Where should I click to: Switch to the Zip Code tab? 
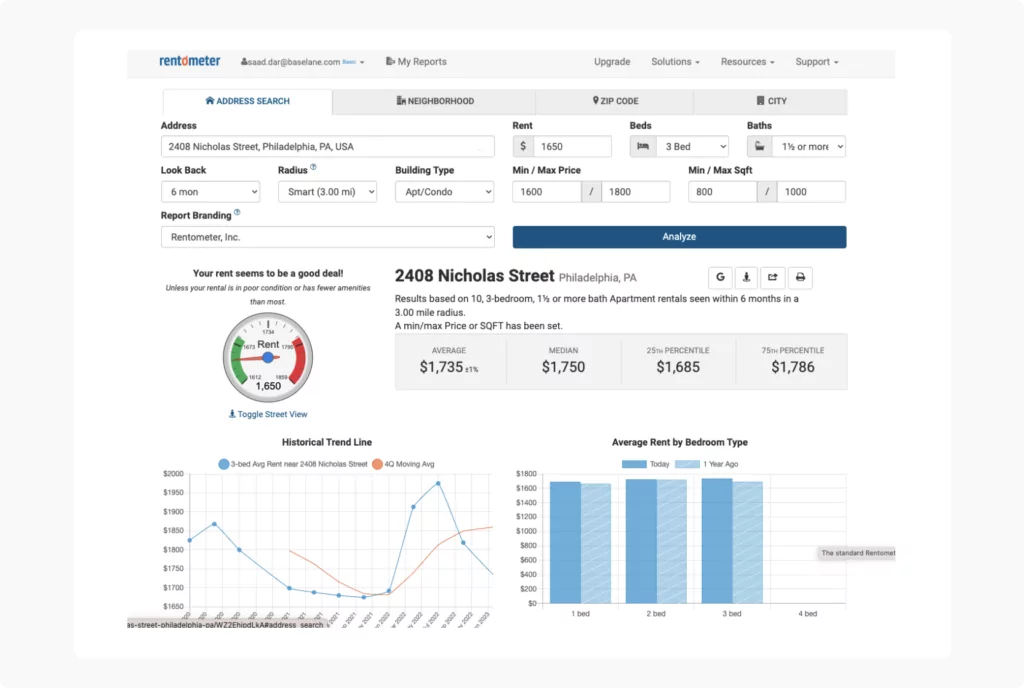tap(615, 101)
